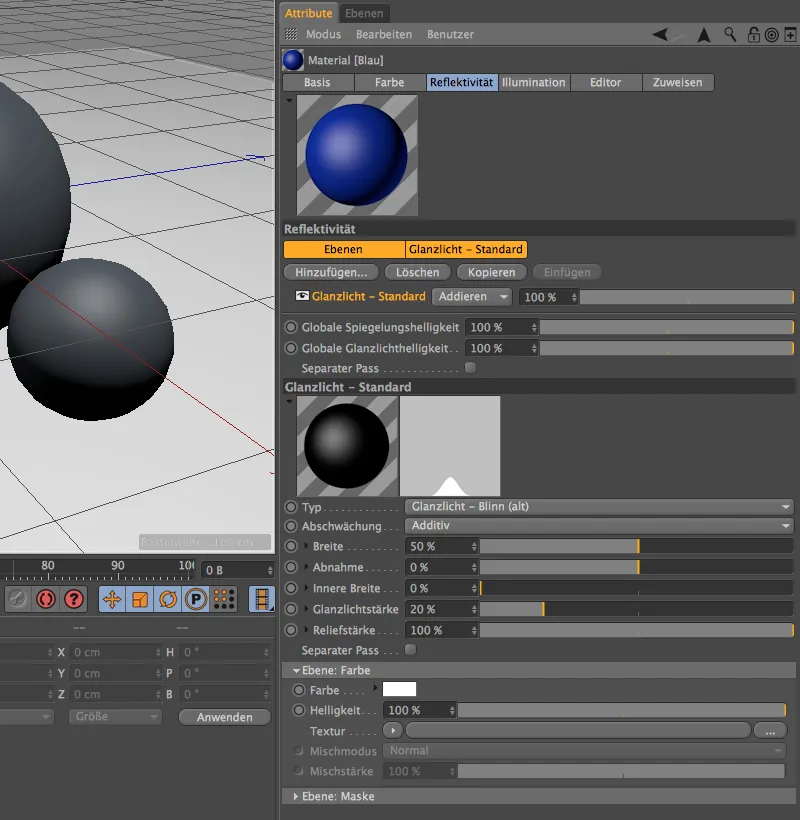Viewport: 800px width, 820px height.
Task: Toggle the parameter P icon
Action: click(x=196, y=599)
